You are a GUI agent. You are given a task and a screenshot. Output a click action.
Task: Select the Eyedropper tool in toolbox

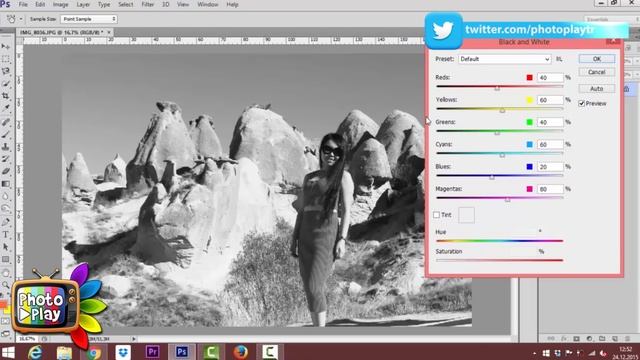tap(6, 108)
